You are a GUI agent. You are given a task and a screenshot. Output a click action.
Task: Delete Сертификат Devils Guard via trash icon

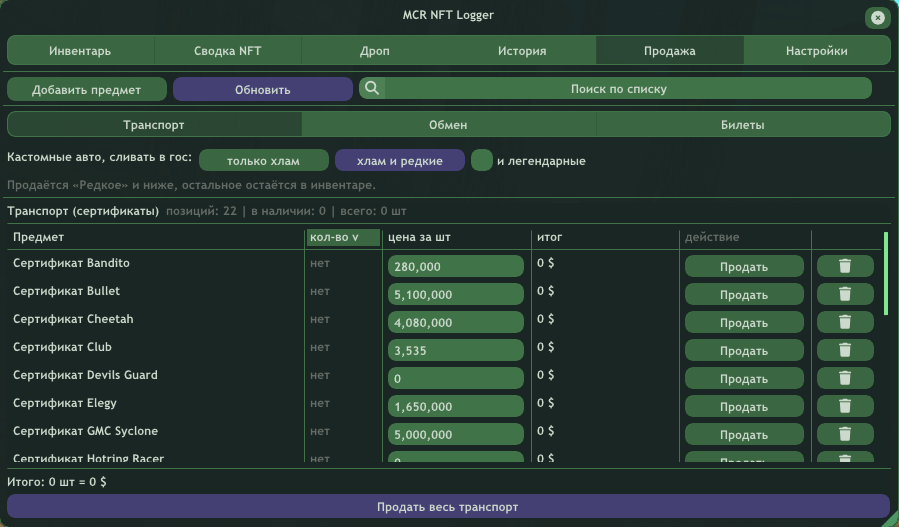click(845, 378)
